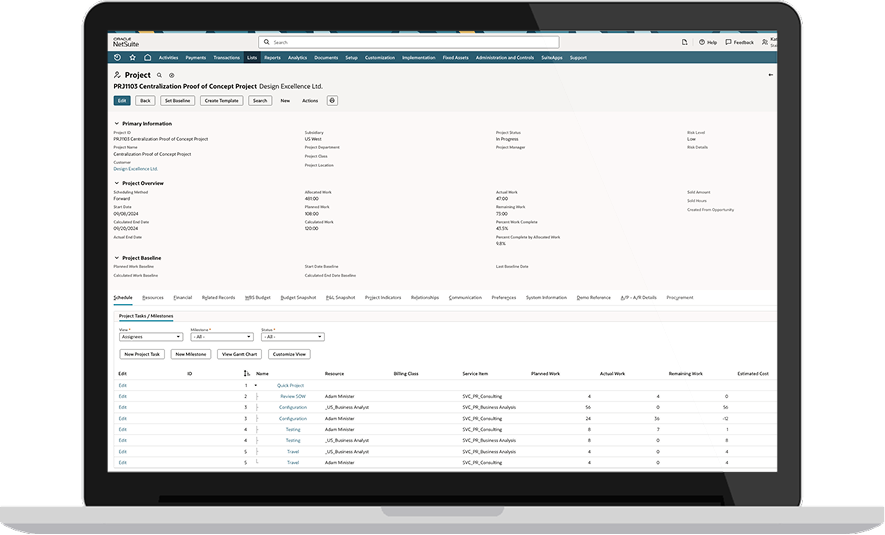The width and height of the screenshot is (885, 535).
Task: Click the Customize View button
Action: 289,354
